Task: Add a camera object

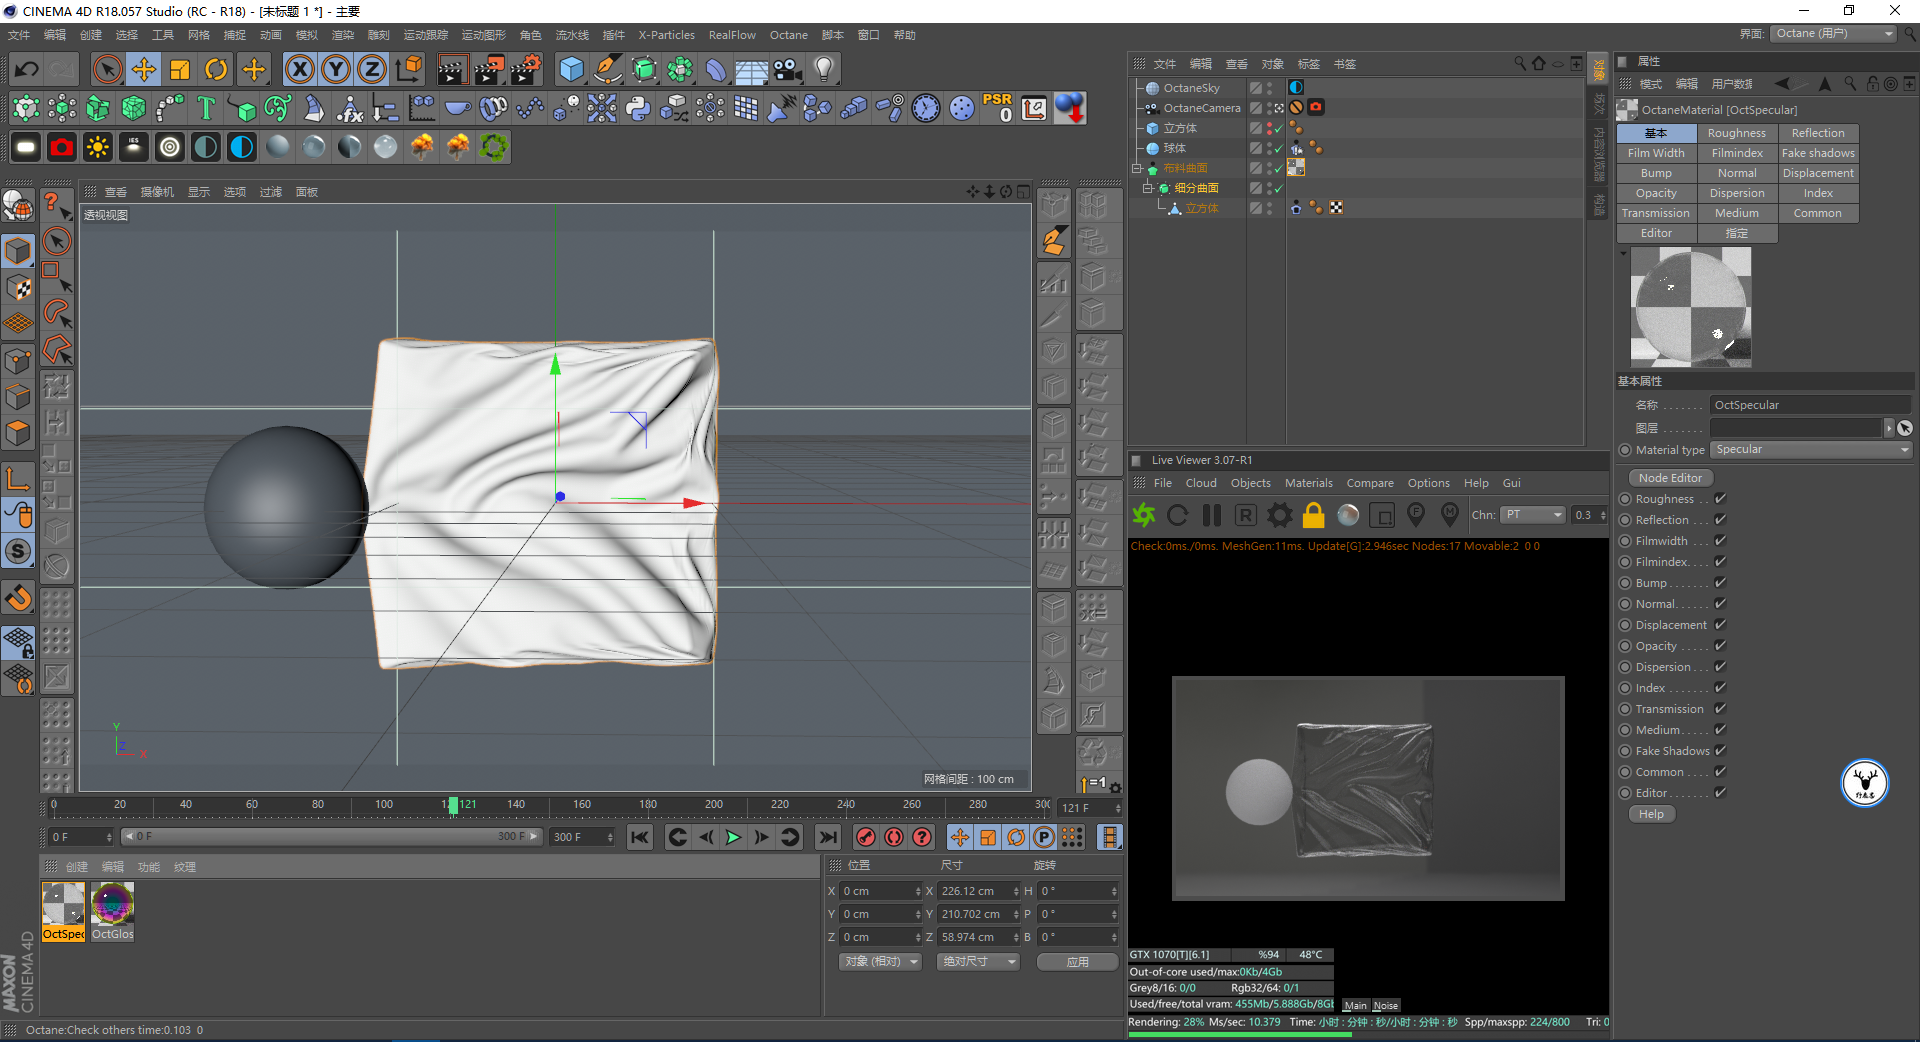Action: click(x=788, y=69)
